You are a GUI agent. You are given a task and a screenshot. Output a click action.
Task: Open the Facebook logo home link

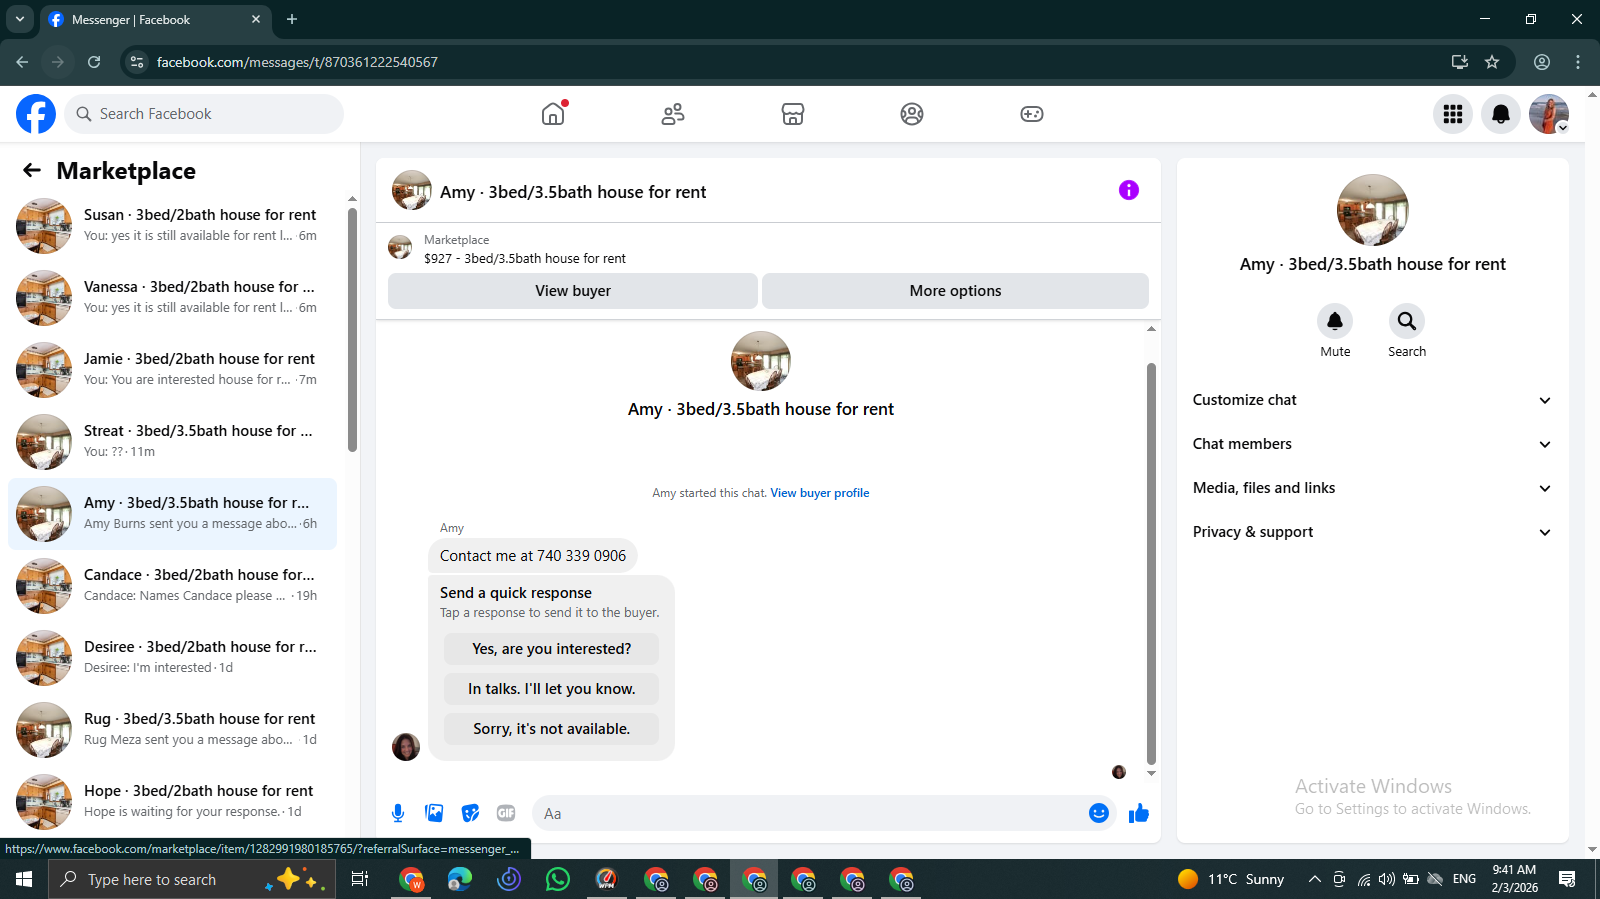[x=36, y=114]
